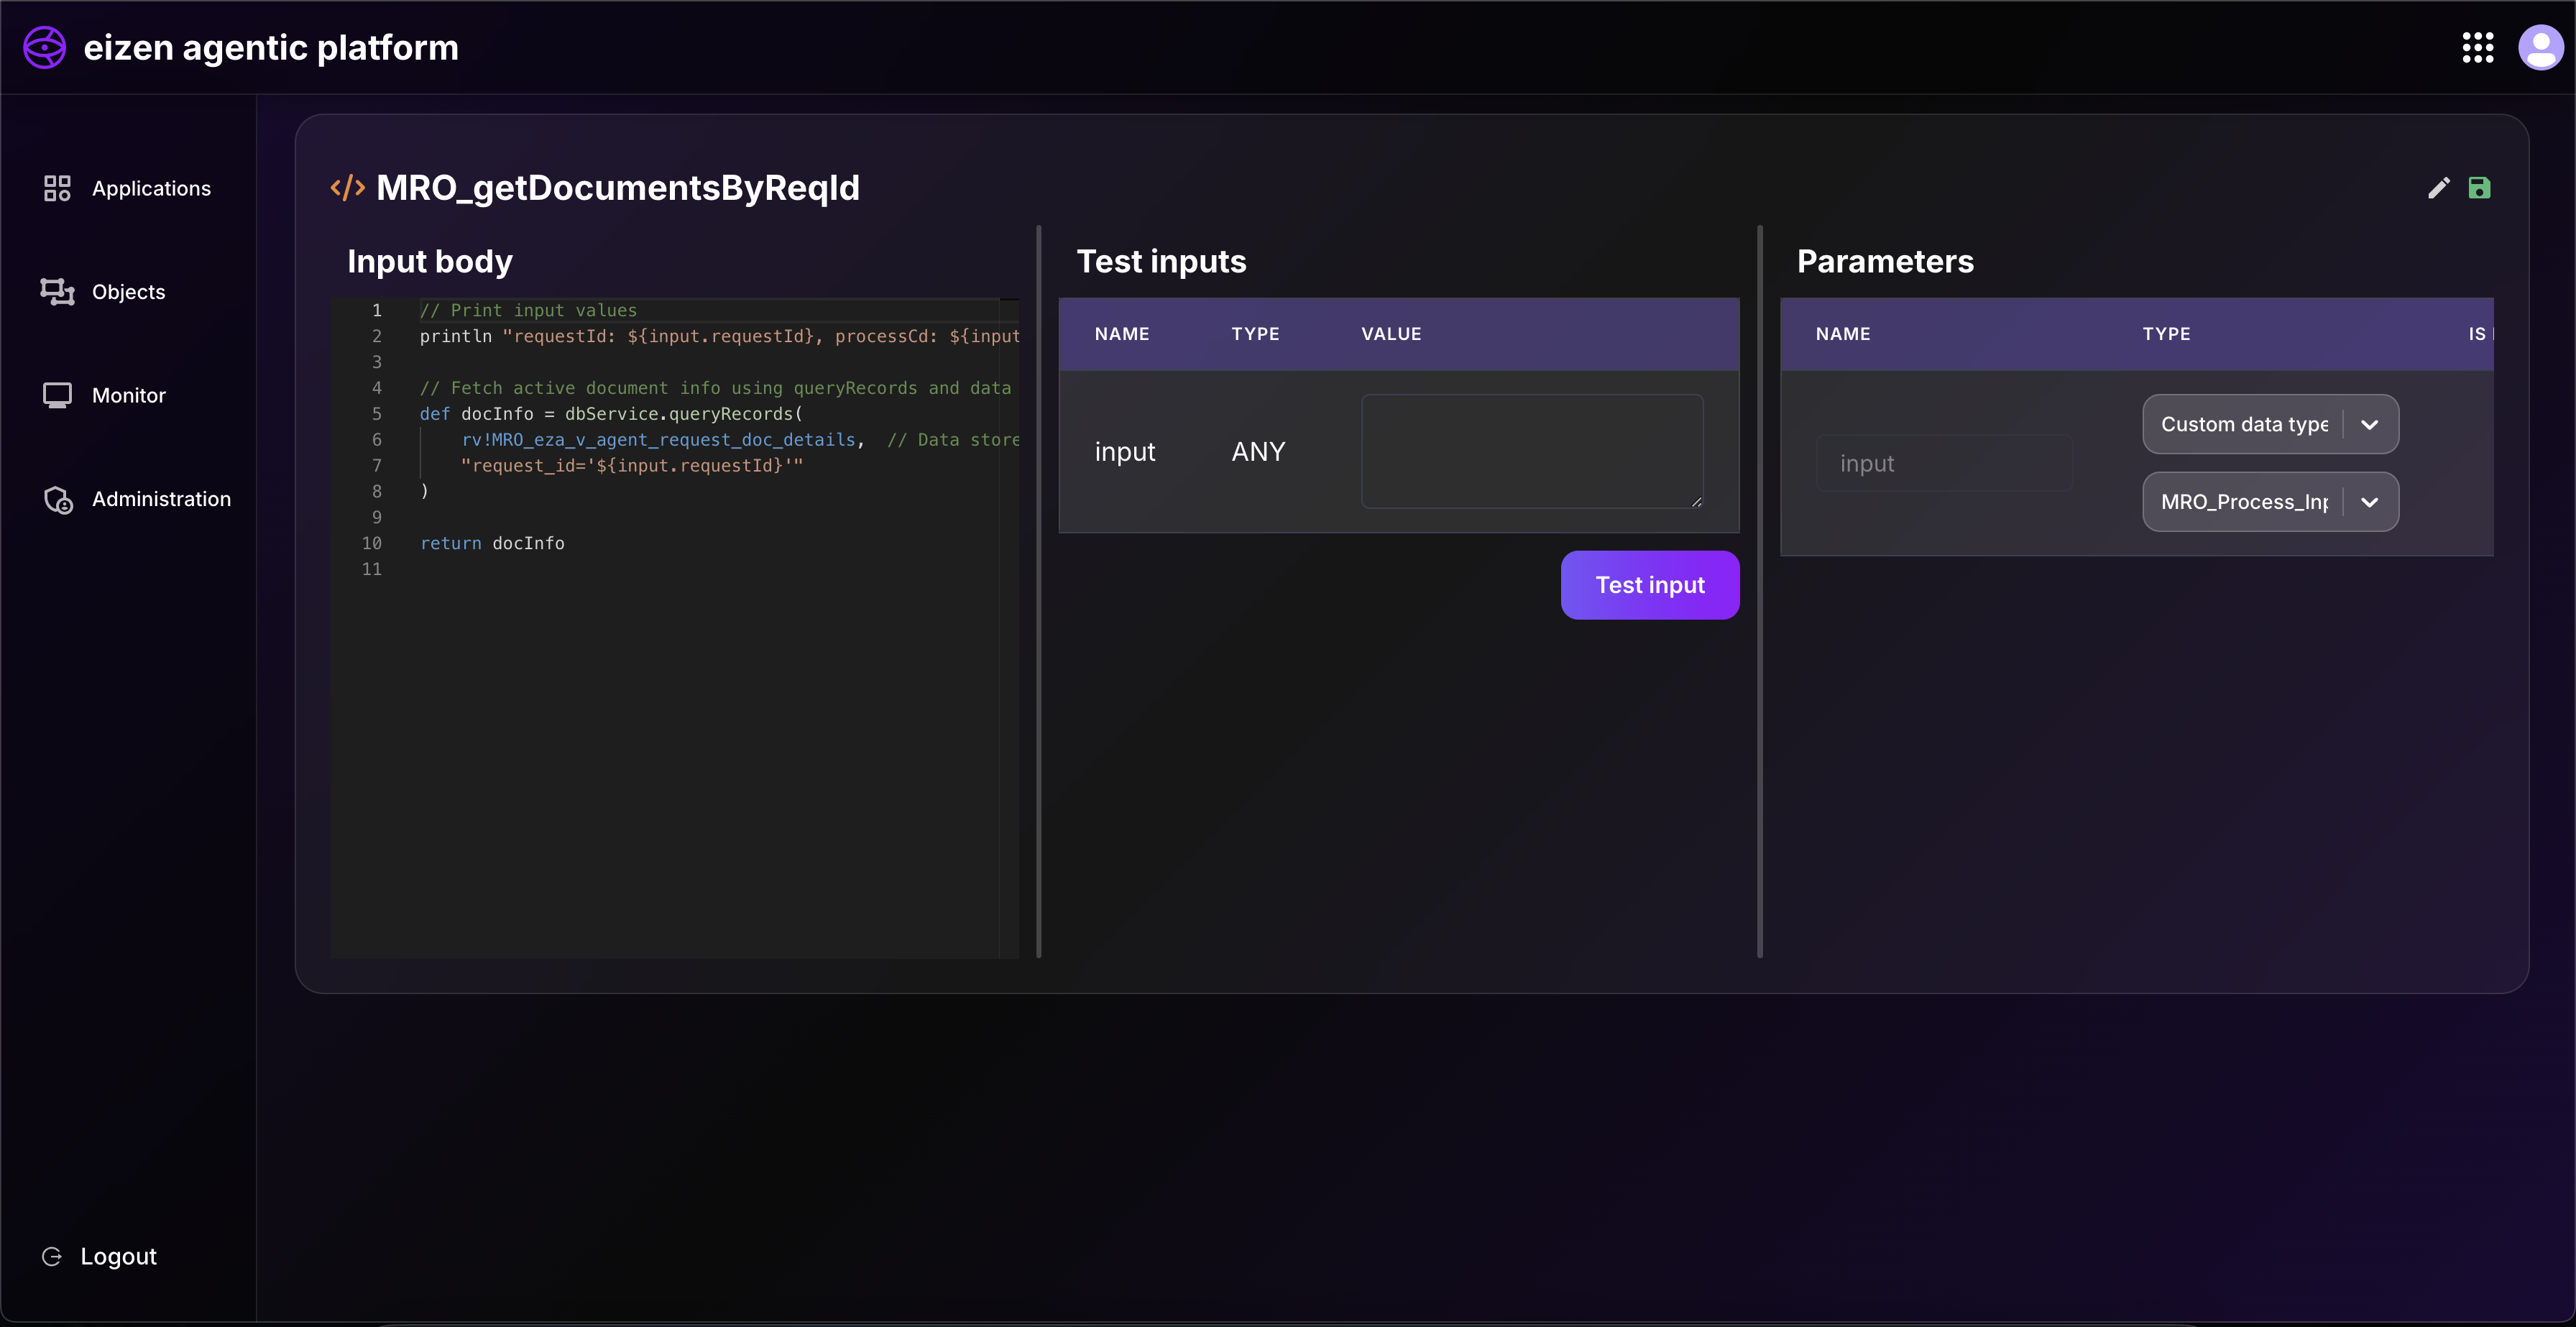Click the pencil edit icon
Viewport: 2576px width, 1327px height.
pos(2438,188)
